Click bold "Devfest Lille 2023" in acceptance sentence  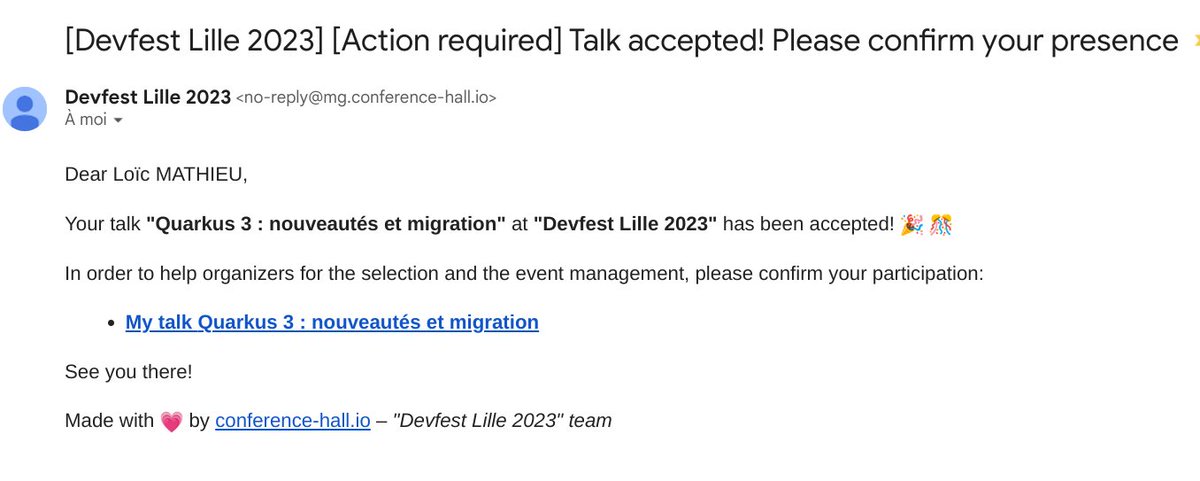tap(625, 224)
